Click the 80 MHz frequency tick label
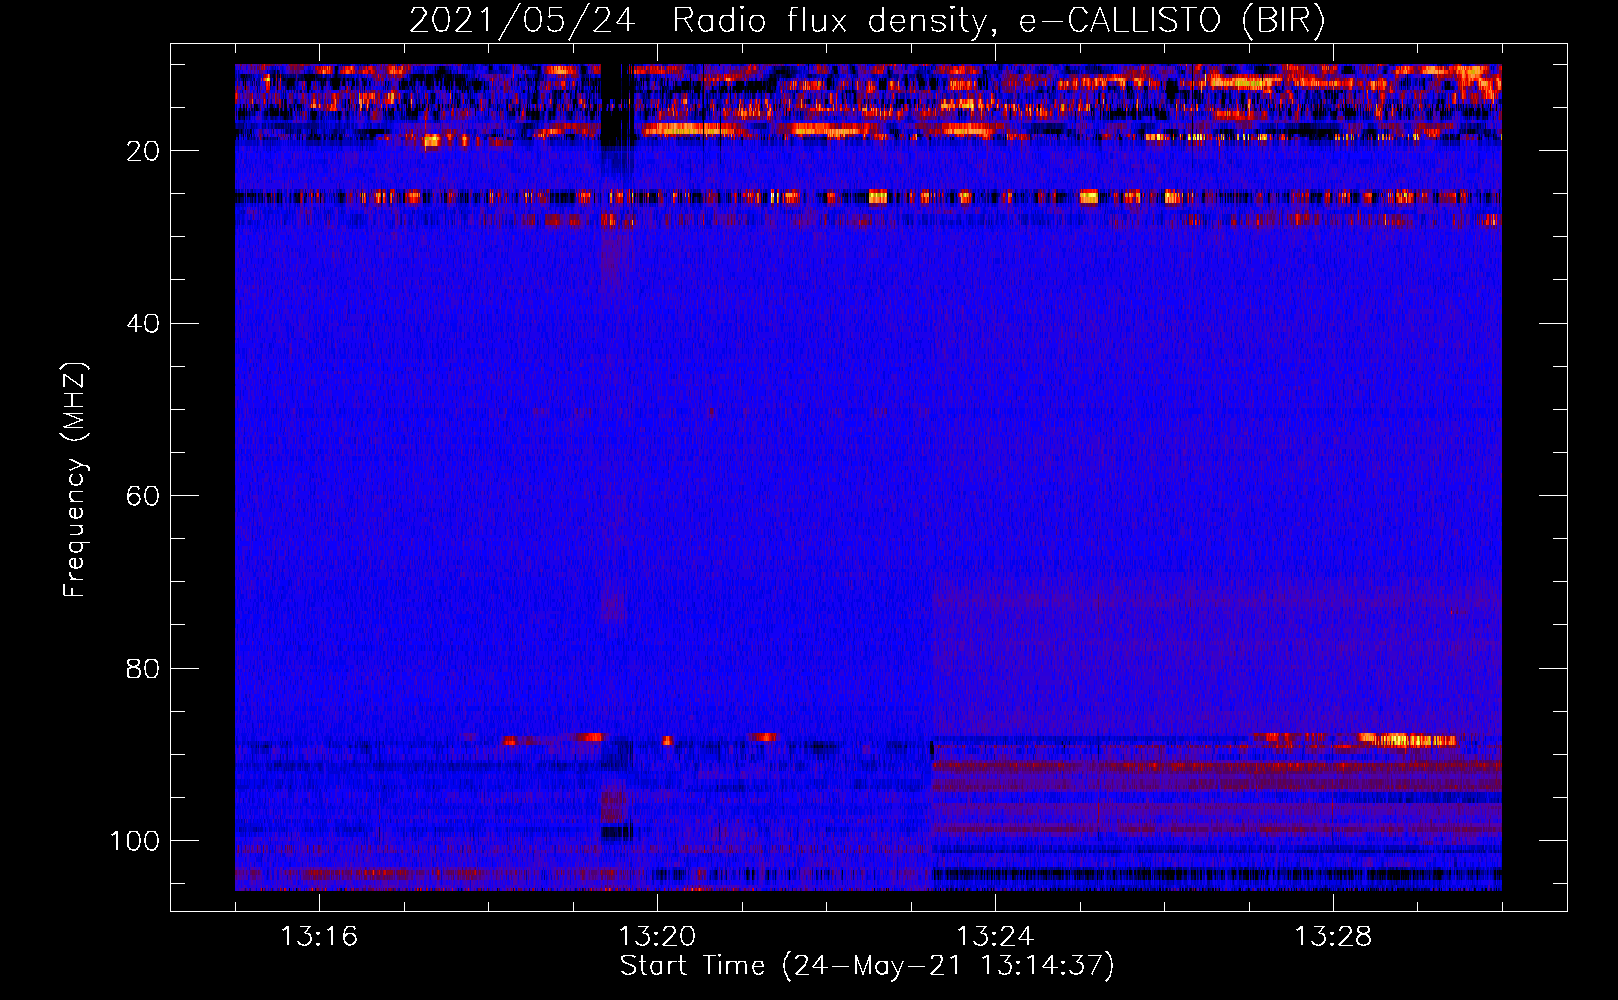1618x1000 pixels. (143, 668)
